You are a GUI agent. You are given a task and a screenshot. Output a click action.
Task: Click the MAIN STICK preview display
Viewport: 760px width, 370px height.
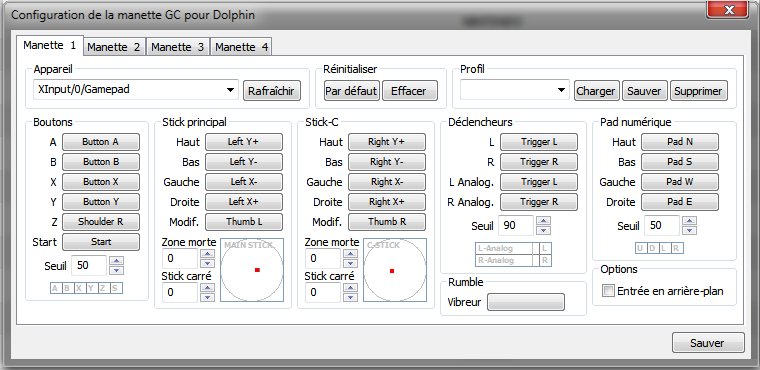point(252,270)
